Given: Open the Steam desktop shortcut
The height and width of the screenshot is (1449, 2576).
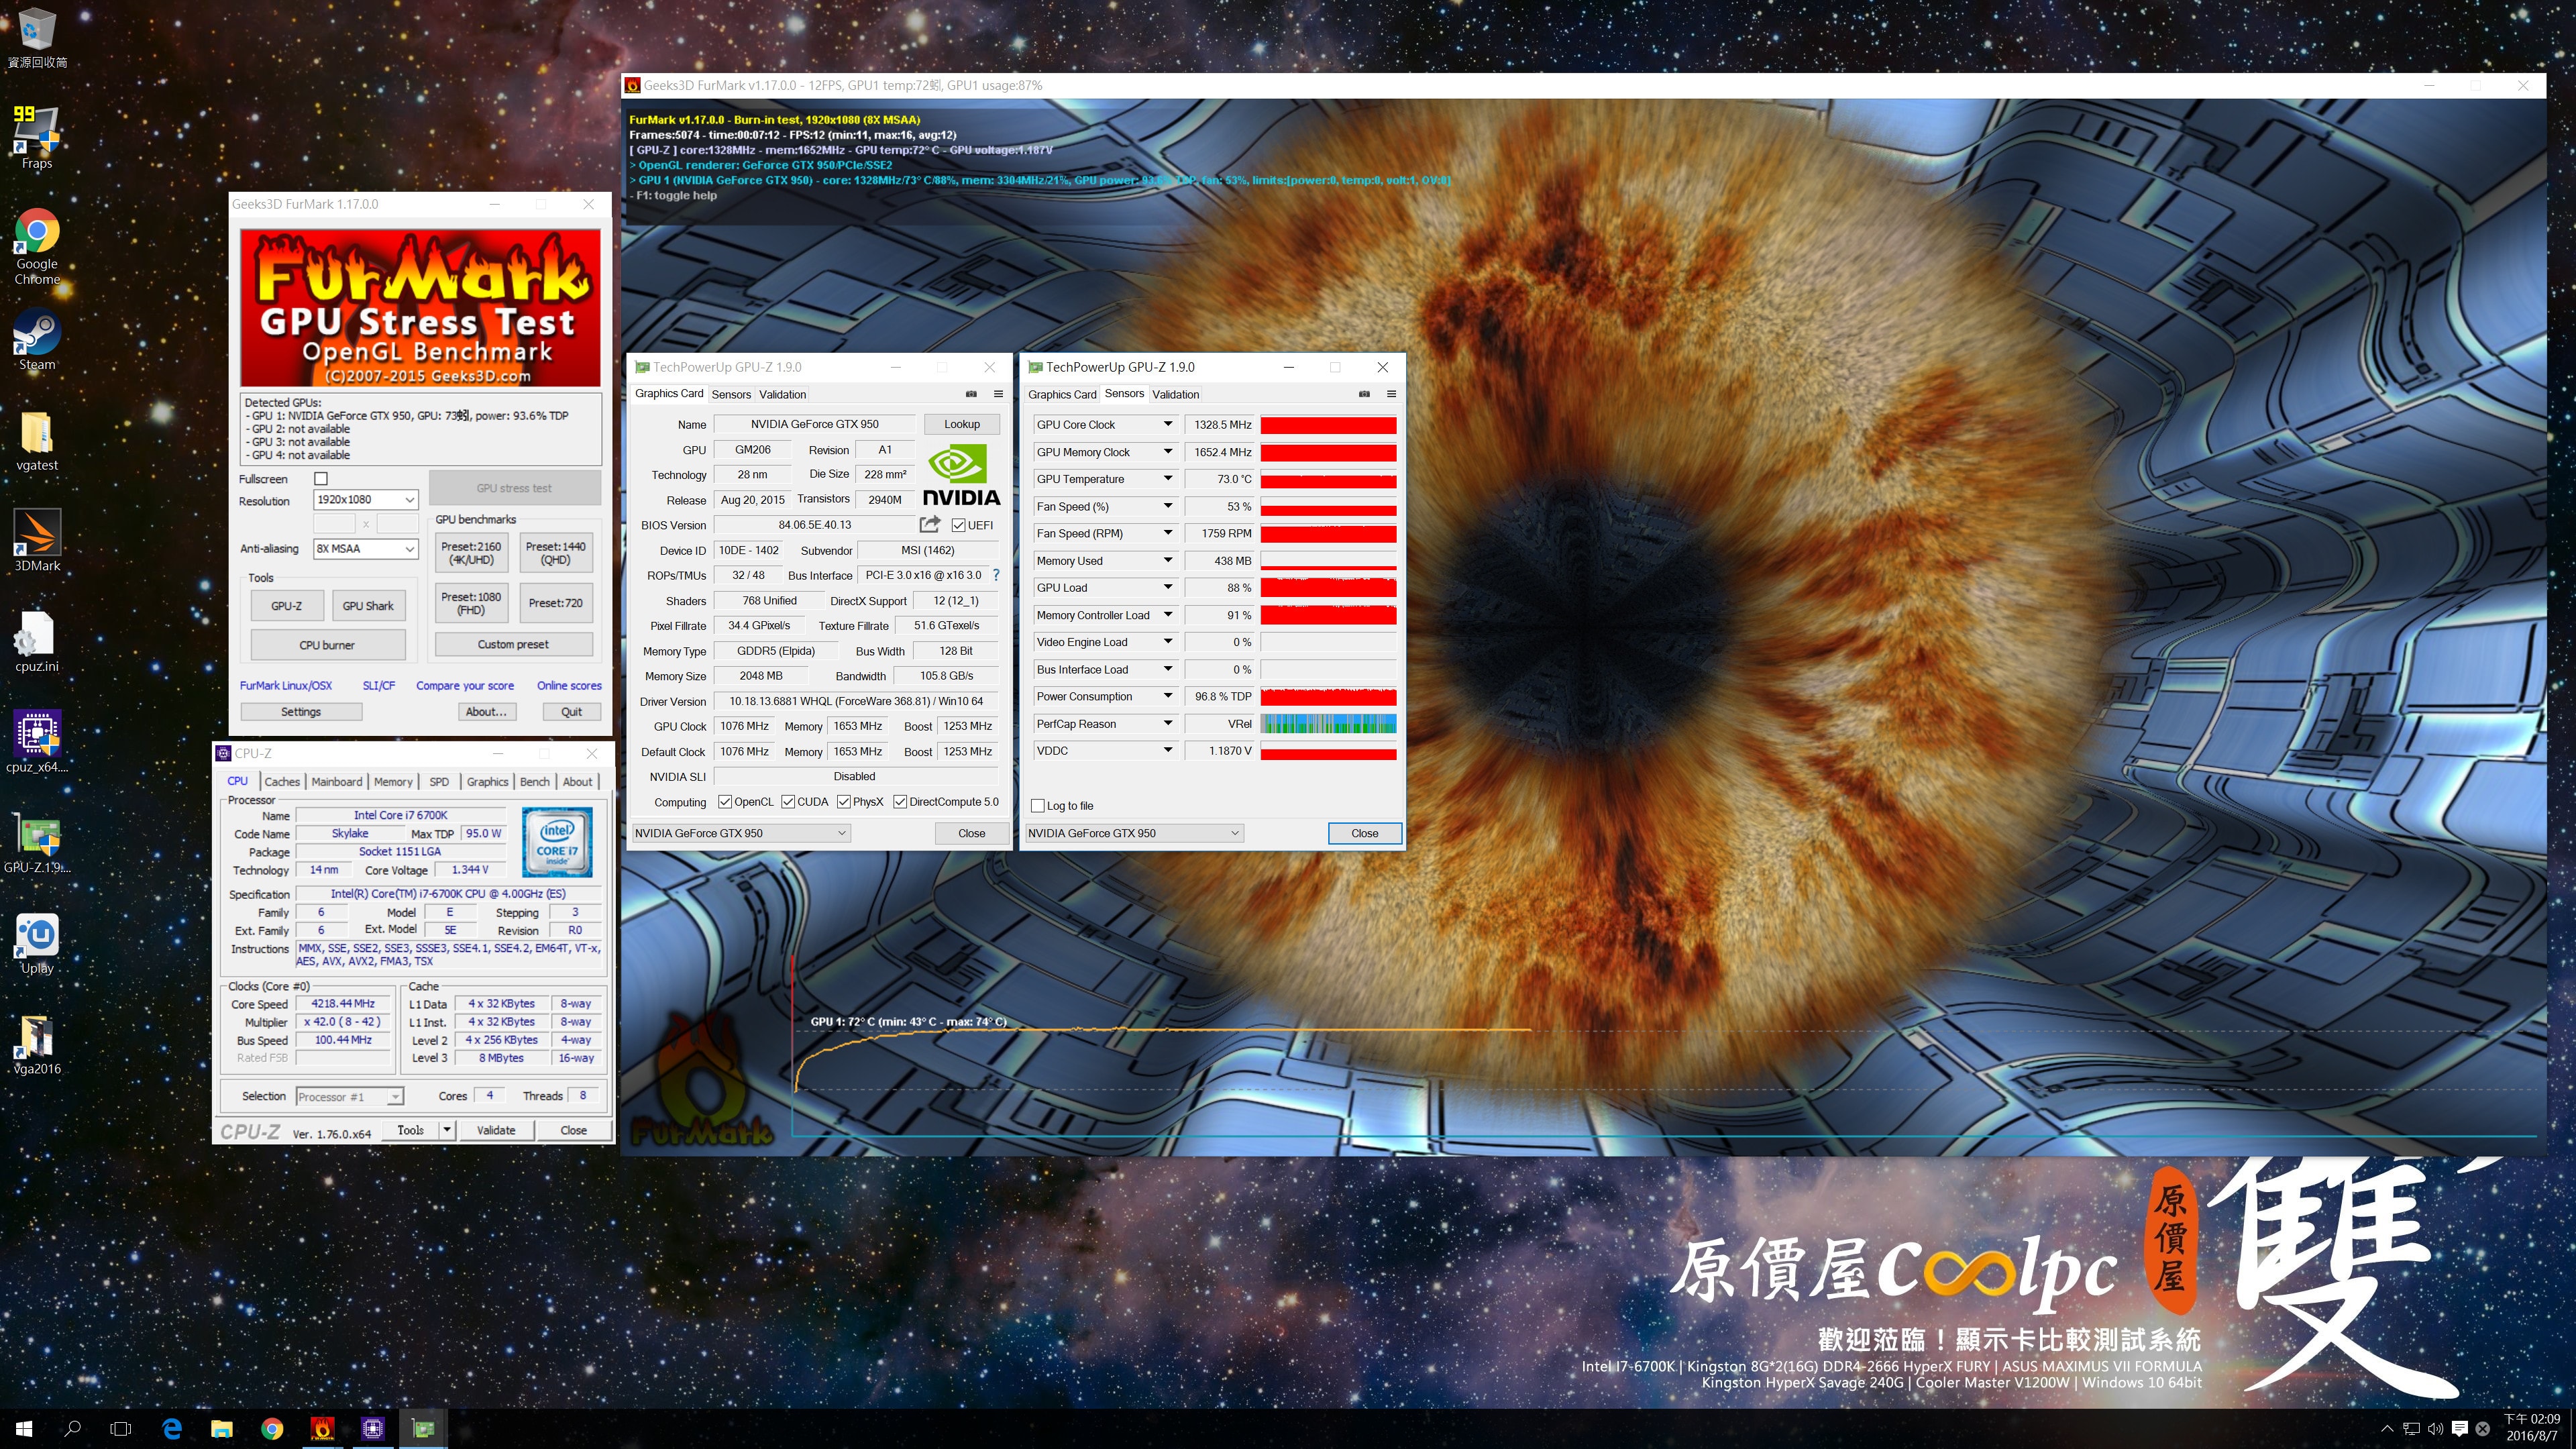Looking at the screenshot, I should [x=37, y=340].
